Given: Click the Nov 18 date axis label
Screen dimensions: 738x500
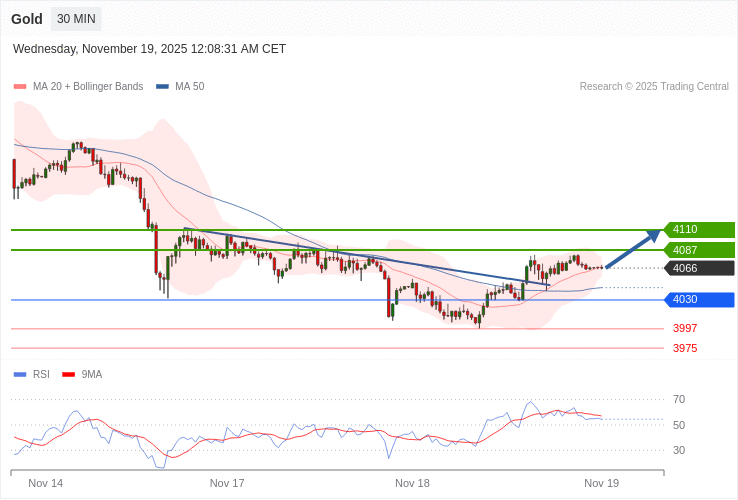Looking at the screenshot, I should tap(412, 483).
